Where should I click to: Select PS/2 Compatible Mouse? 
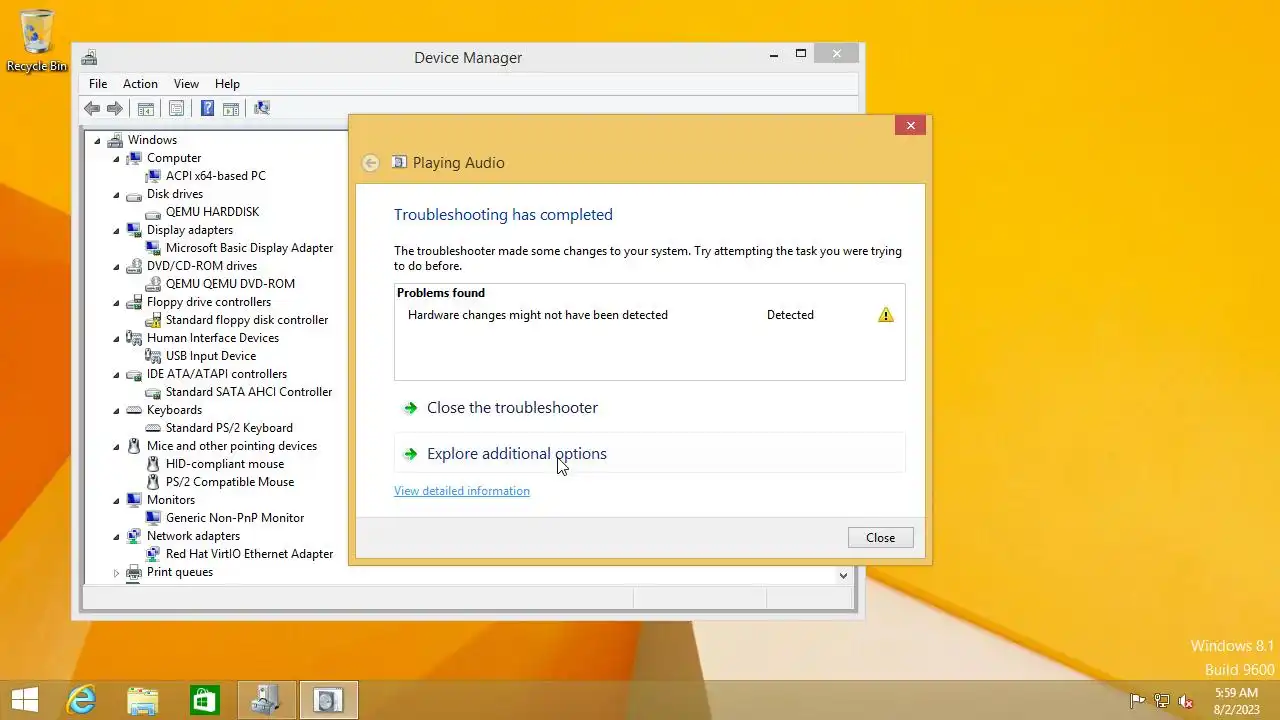[230, 482]
